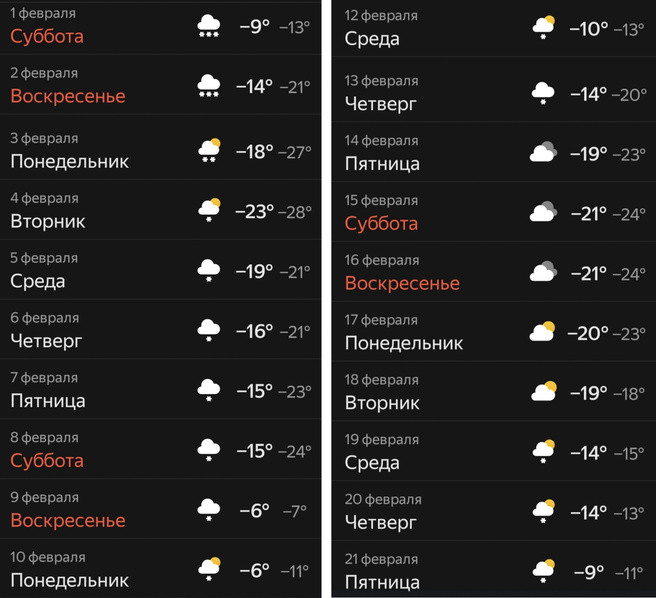This screenshot has height=598, width=656.
Task: Select the Понедельник 10 февраля row
Action: (69, 580)
